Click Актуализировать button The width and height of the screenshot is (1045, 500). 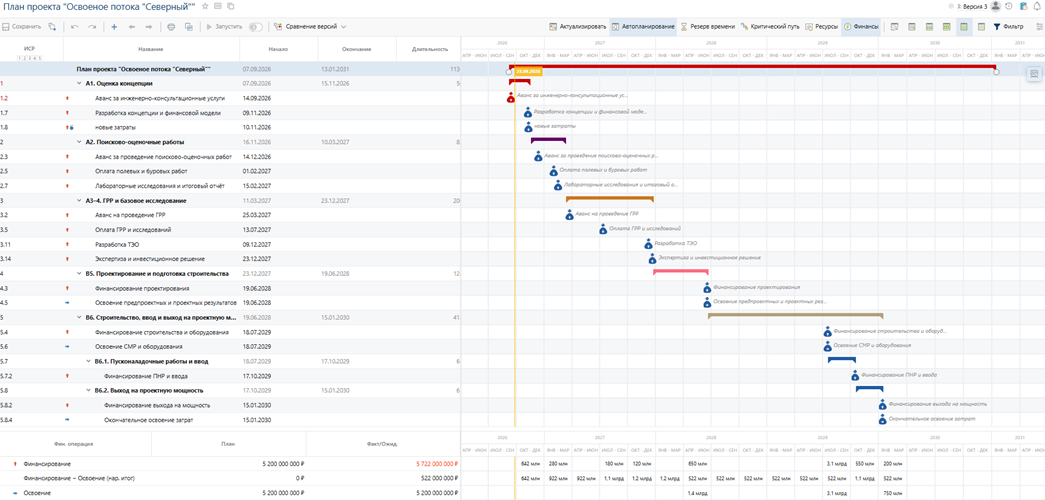click(578, 27)
